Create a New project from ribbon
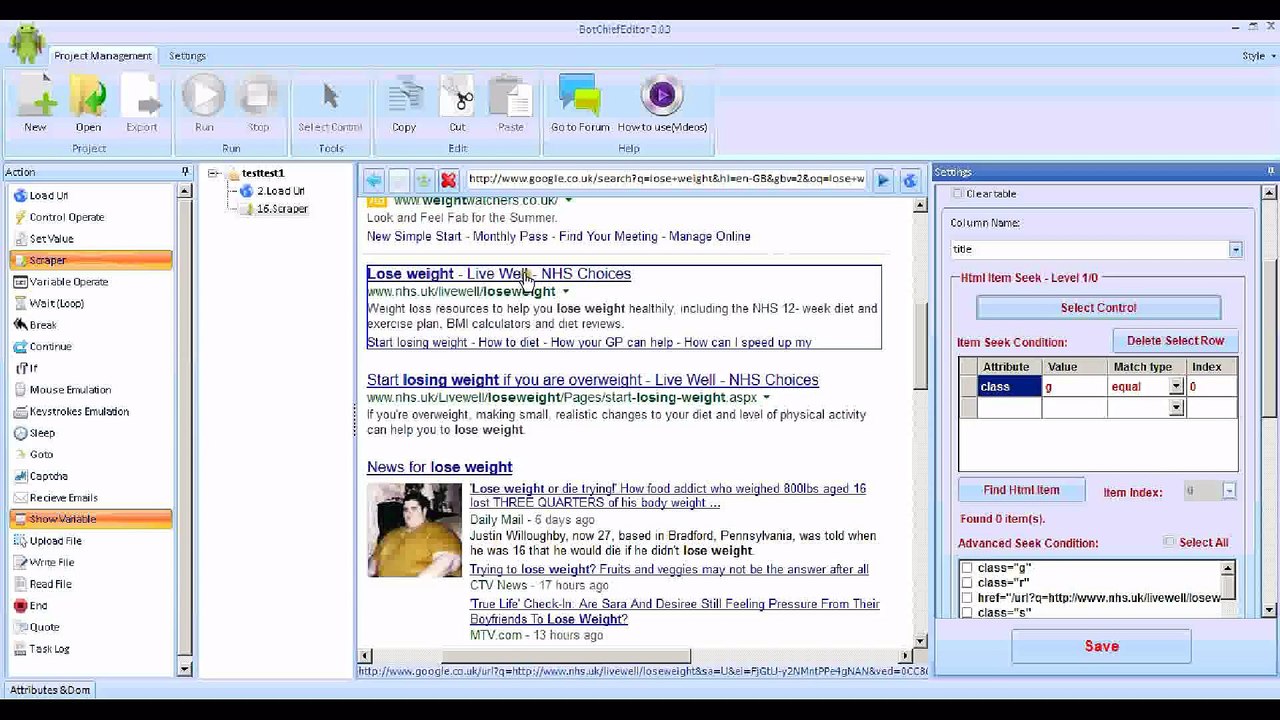 point(35,103)
